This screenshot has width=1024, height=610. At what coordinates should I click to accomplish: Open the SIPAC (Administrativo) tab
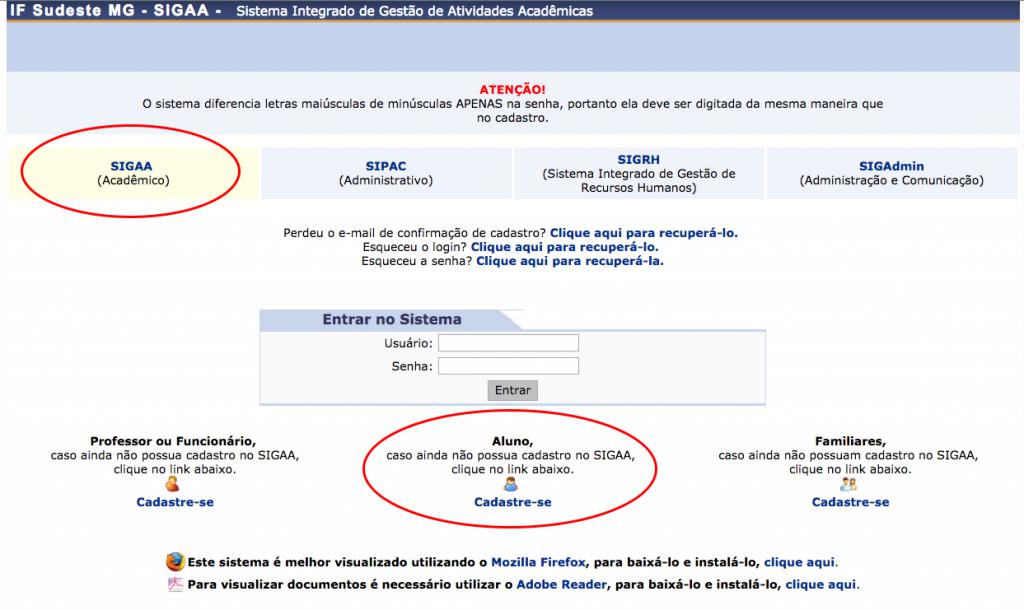click(386, 173)
